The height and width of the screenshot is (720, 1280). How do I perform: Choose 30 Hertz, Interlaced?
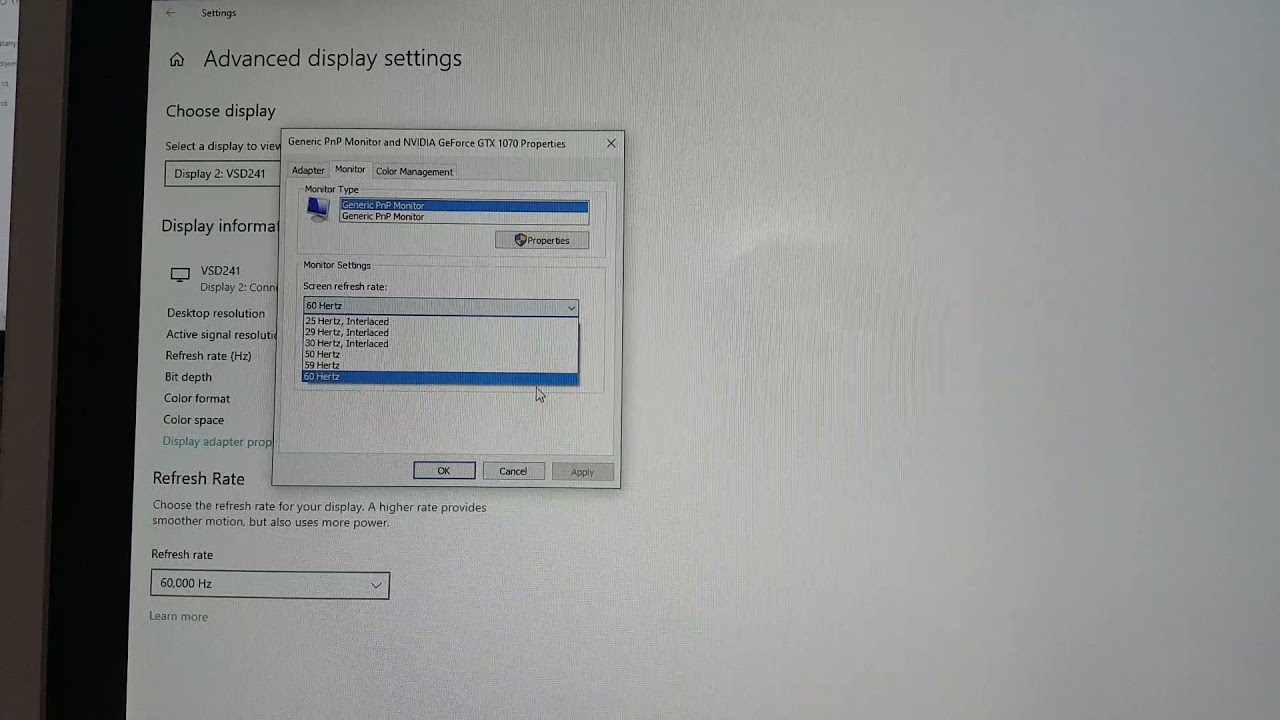pyautogui.click(x=440, y=344)
